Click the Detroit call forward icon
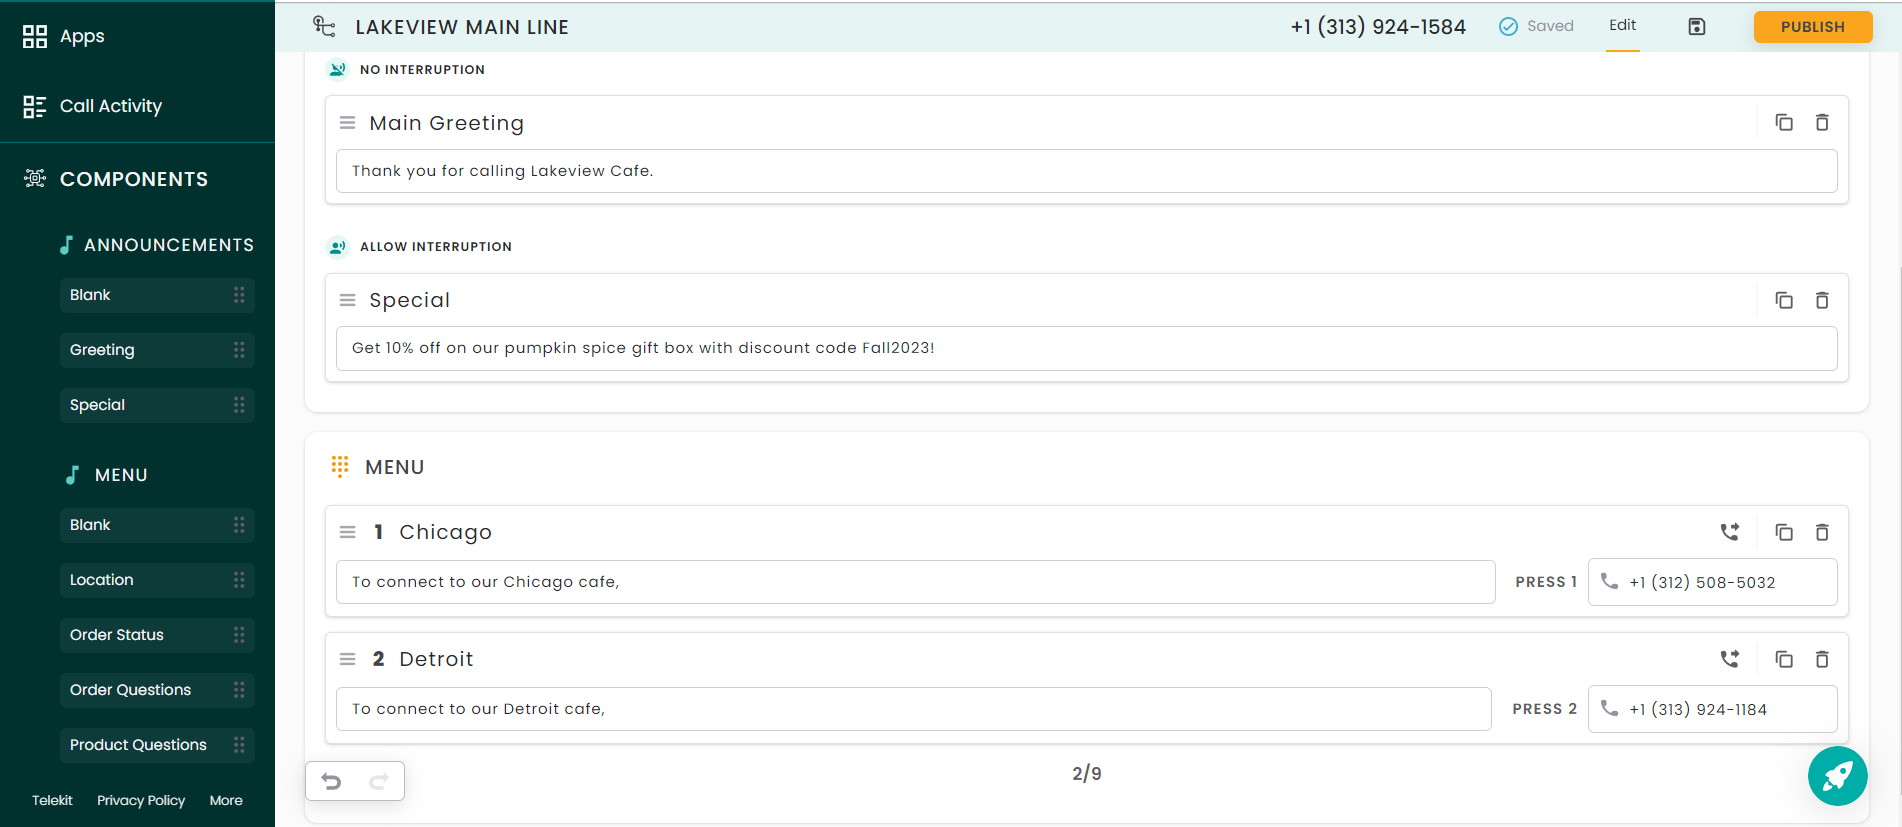 coord(1730,659)
